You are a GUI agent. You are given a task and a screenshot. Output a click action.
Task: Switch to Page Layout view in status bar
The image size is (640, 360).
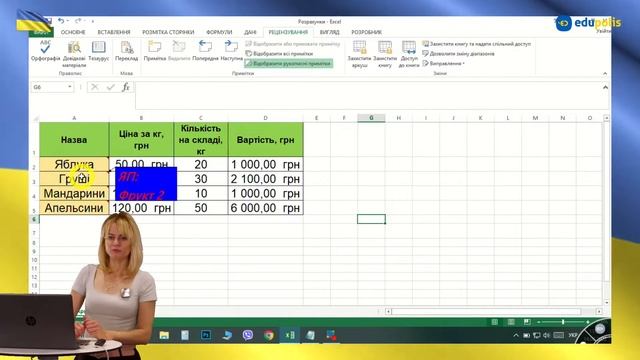[511, 322]
